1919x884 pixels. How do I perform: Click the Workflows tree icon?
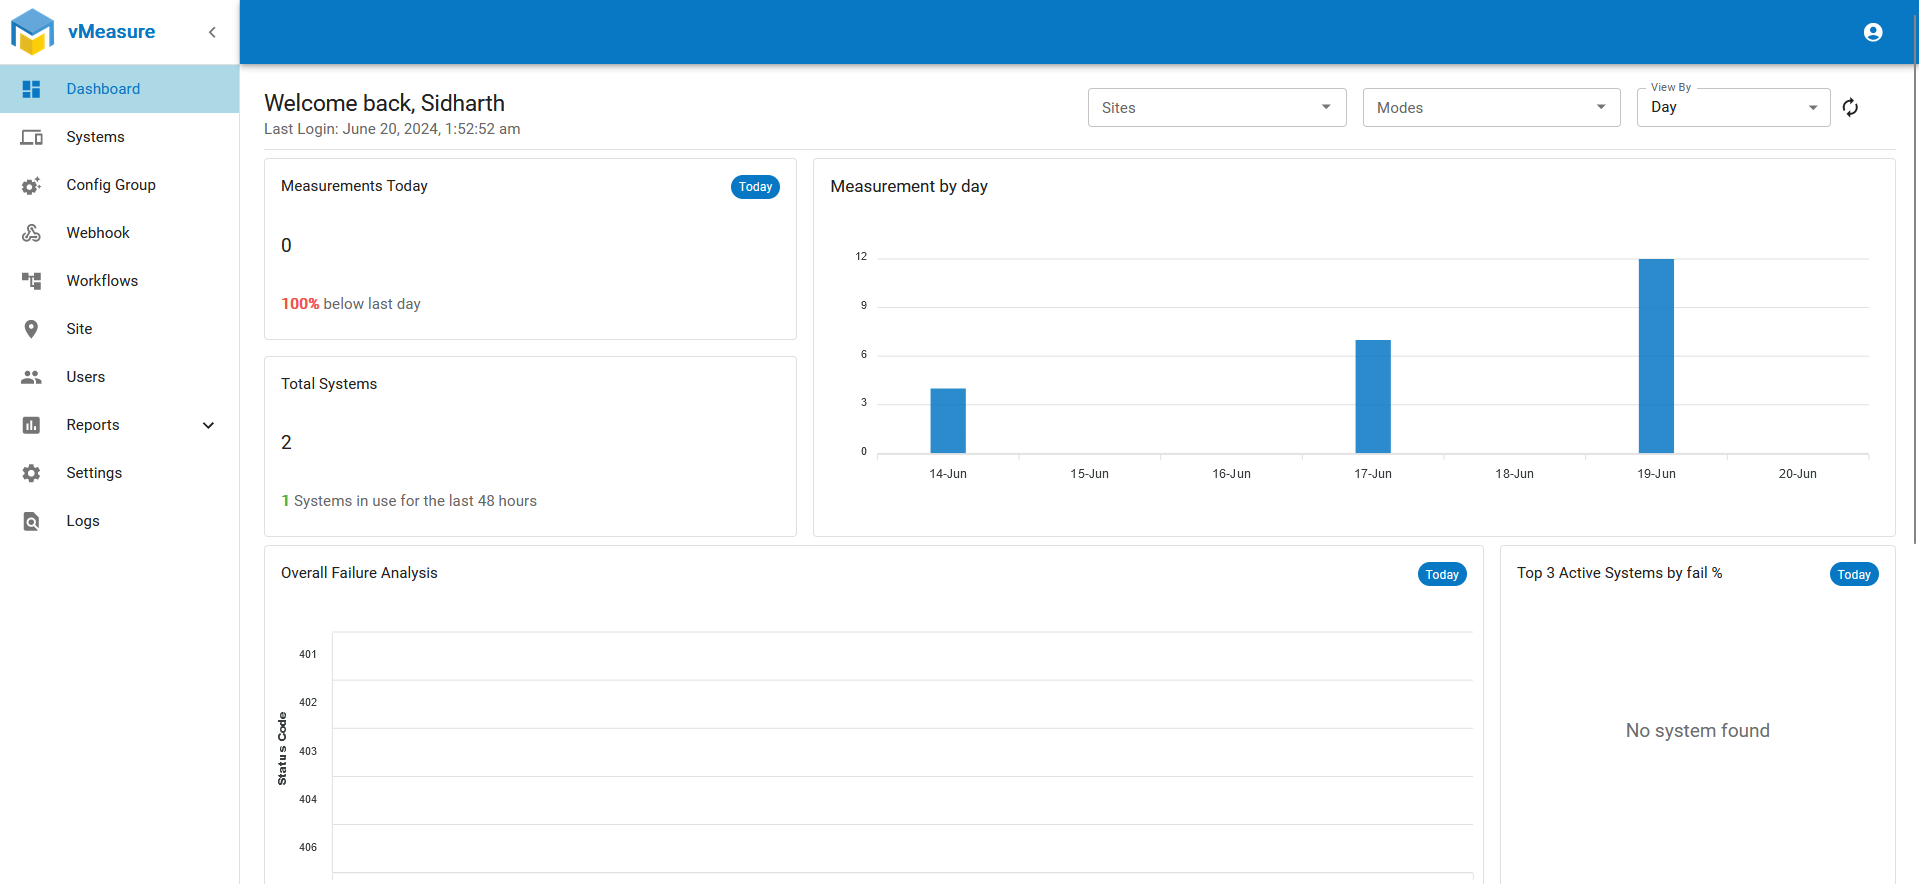pyautogui.click(x=32, y=281)
